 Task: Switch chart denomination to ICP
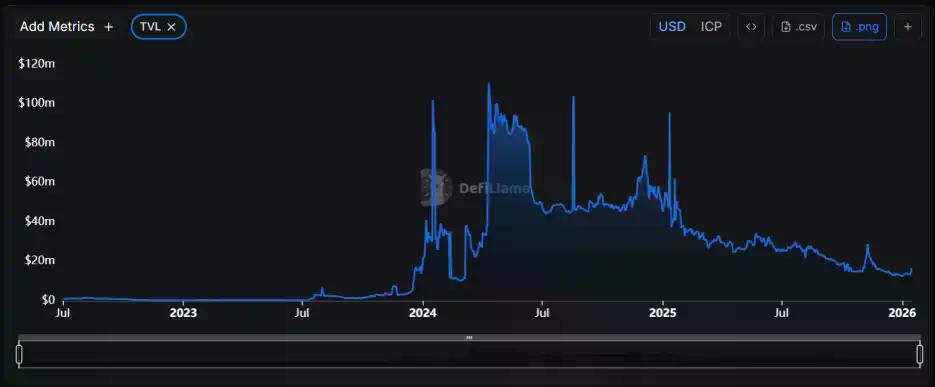(711, 27)
